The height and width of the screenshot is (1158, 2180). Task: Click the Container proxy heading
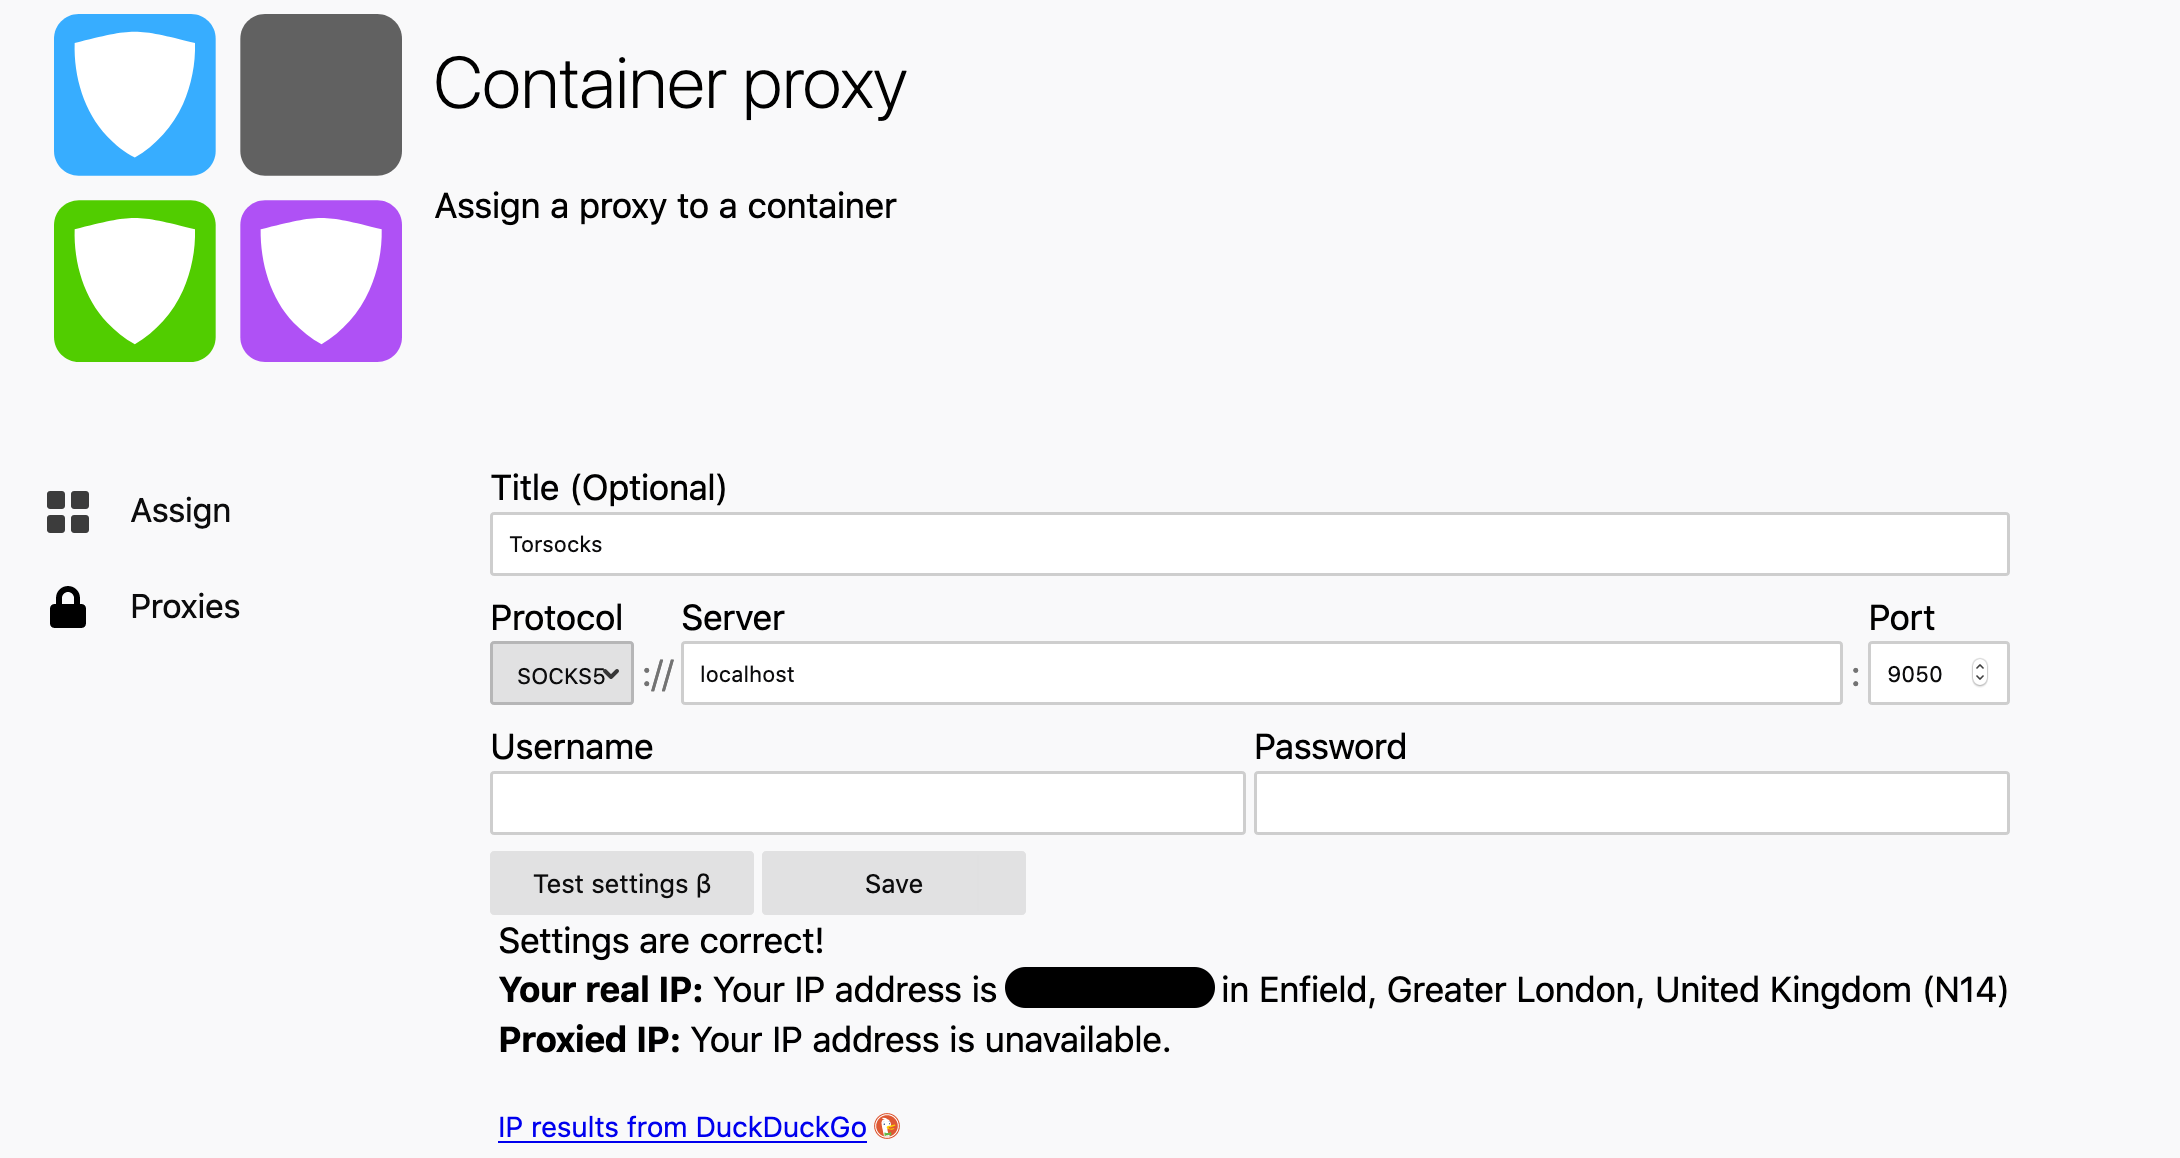pos(670,85)
